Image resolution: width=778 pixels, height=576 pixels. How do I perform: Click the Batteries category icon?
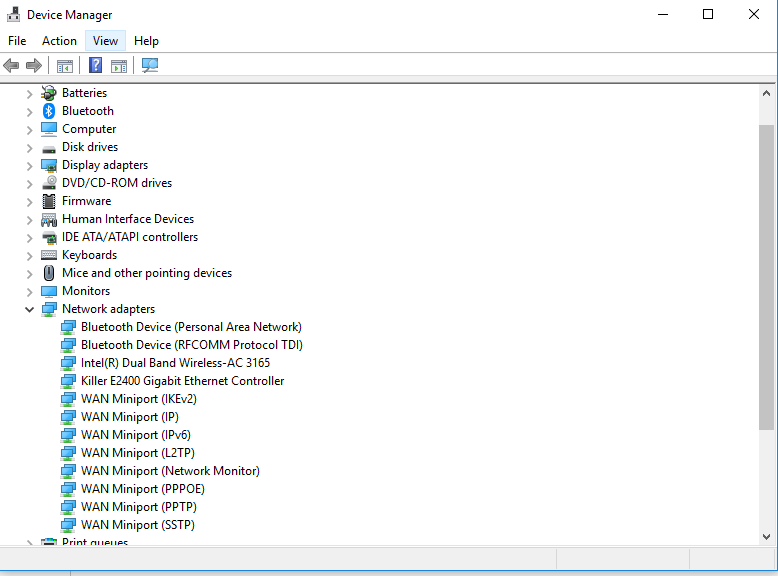tap(49, 93)
